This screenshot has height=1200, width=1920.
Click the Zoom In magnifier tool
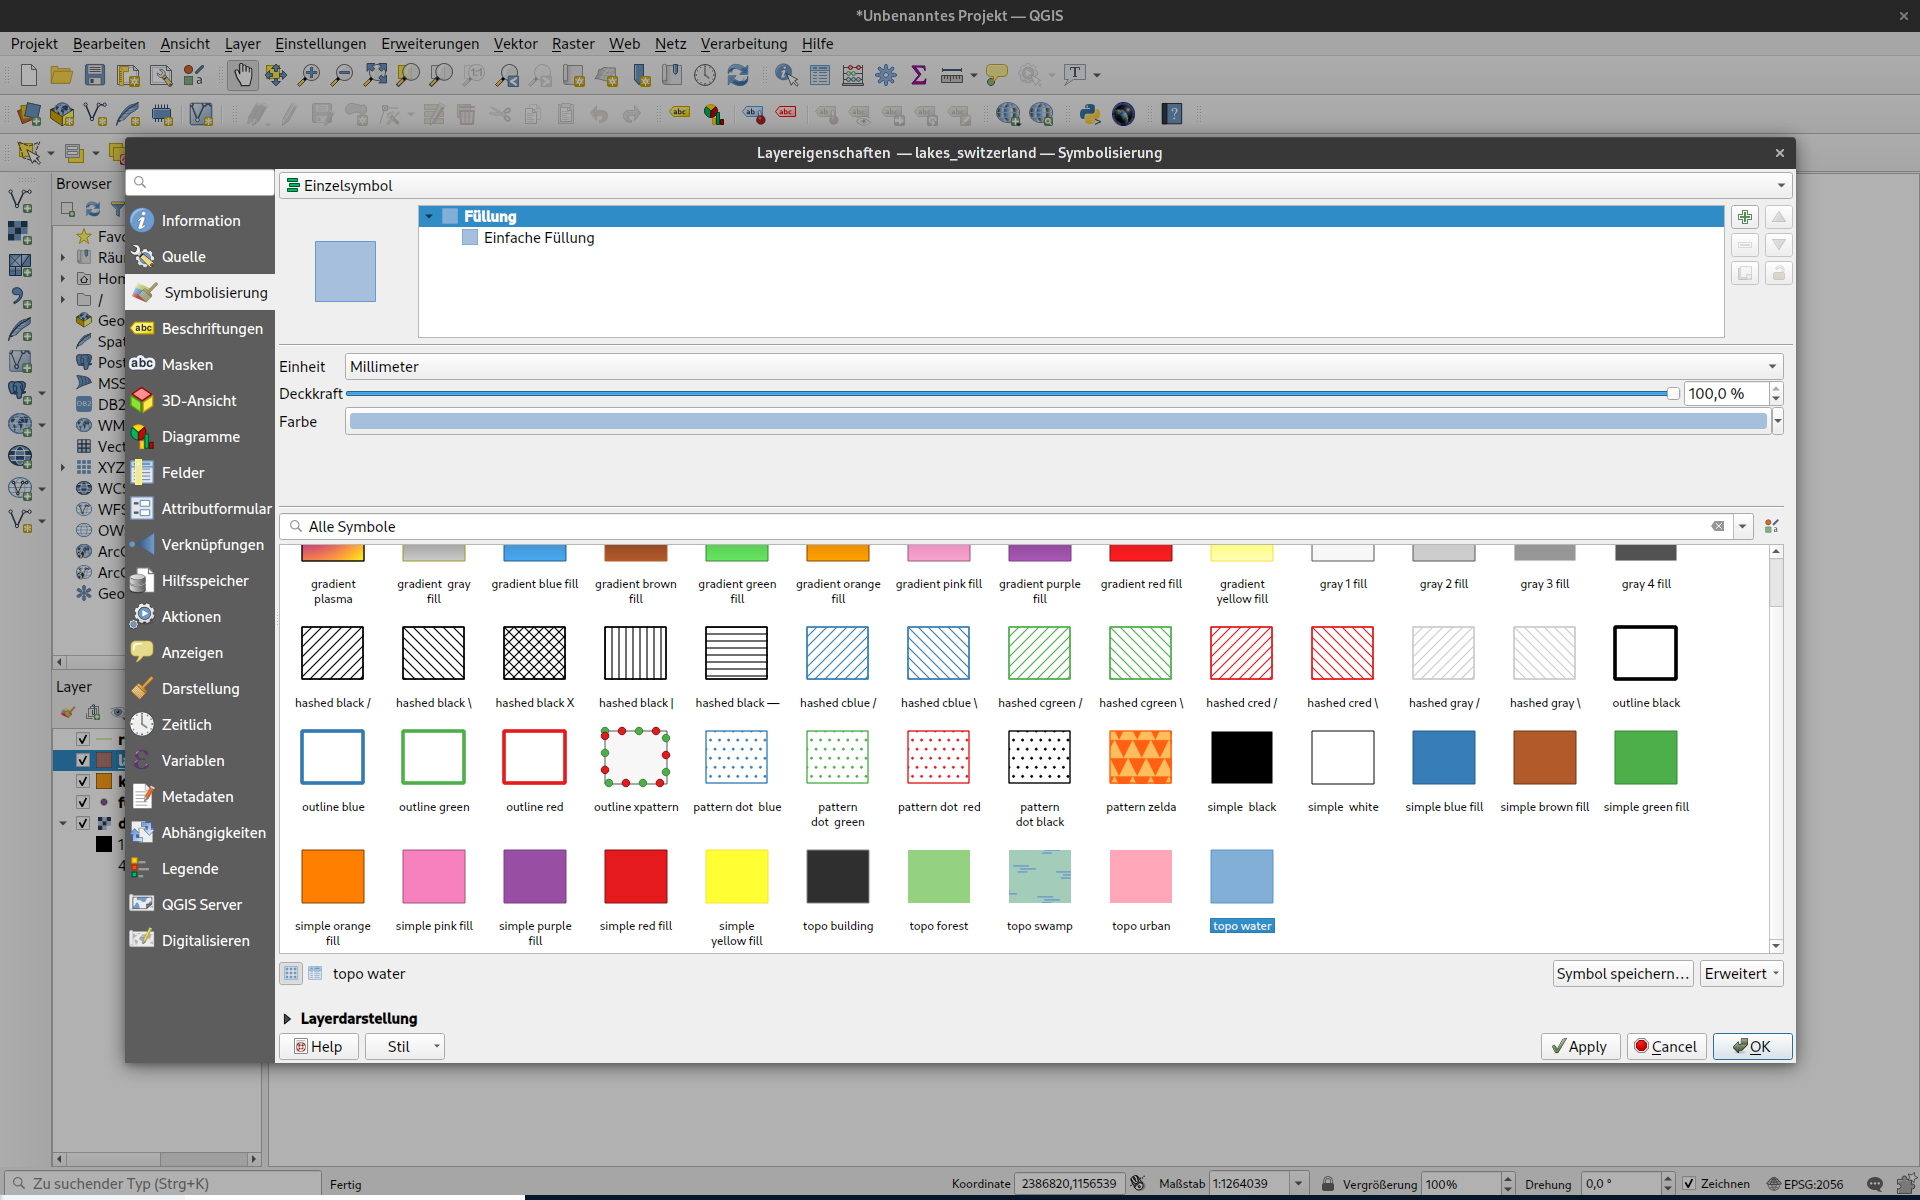[309, 75]
